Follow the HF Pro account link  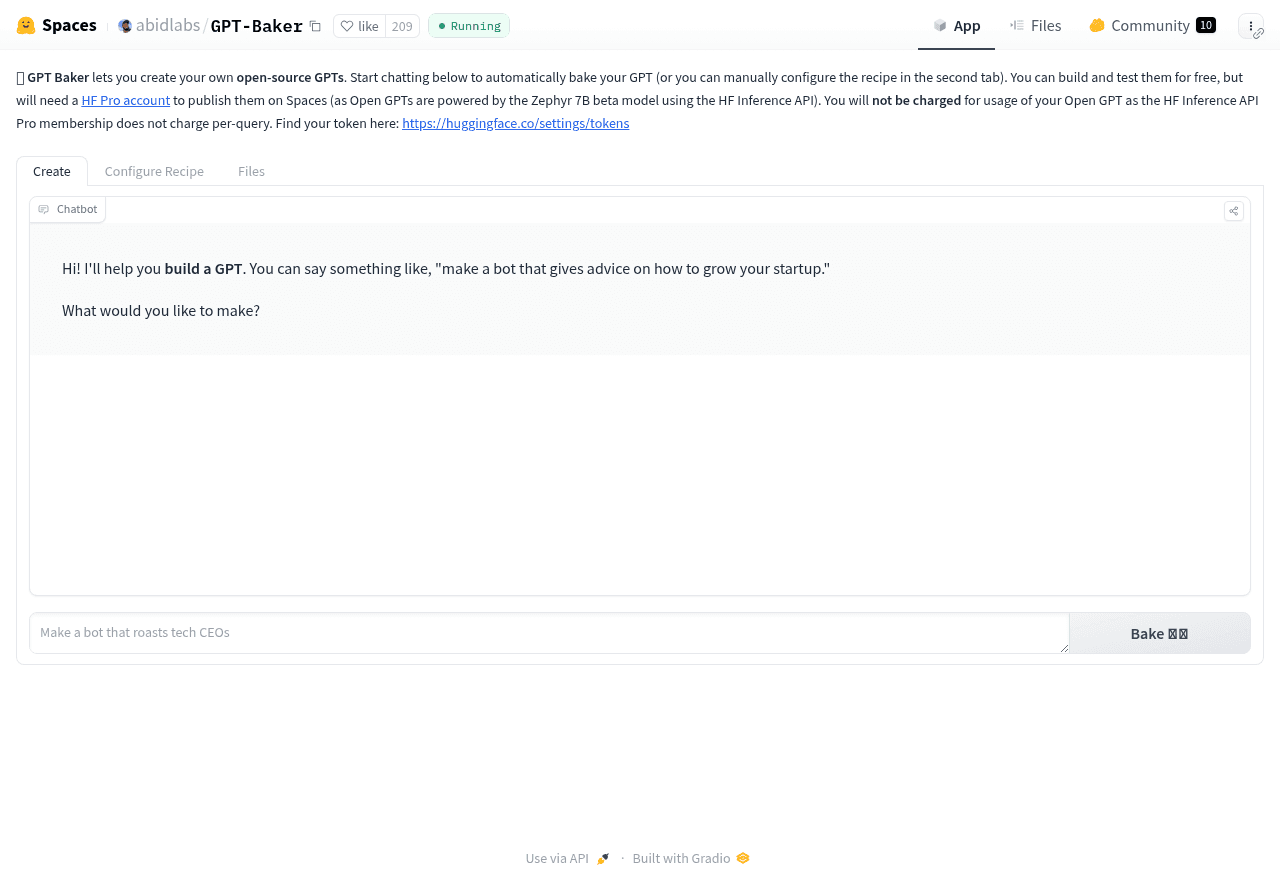pyautogui.click(x=126, y=101)
